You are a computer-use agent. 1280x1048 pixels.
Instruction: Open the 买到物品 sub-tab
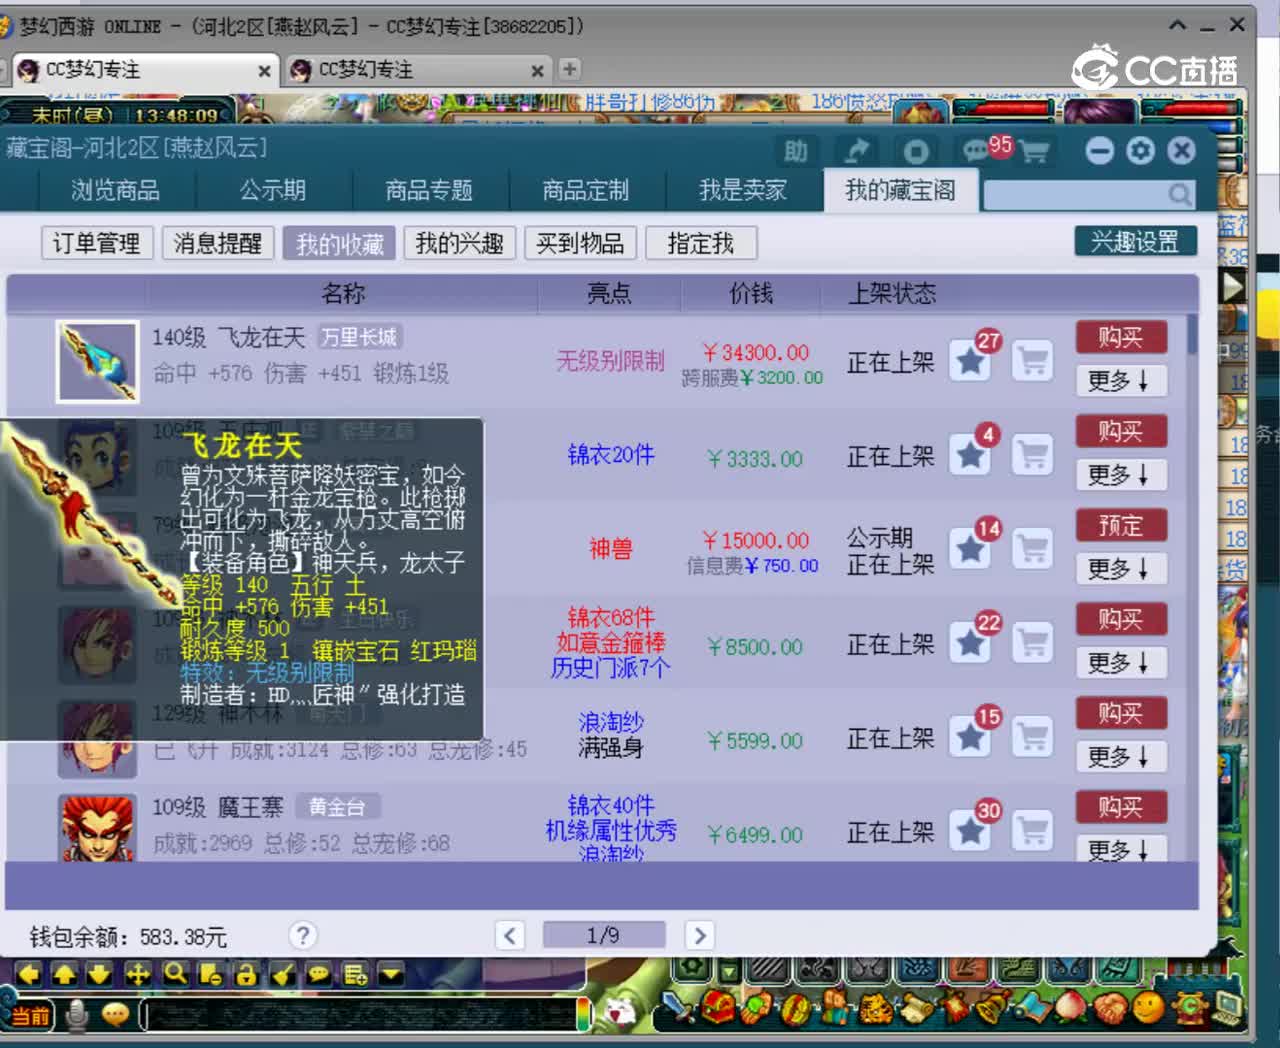580,243
